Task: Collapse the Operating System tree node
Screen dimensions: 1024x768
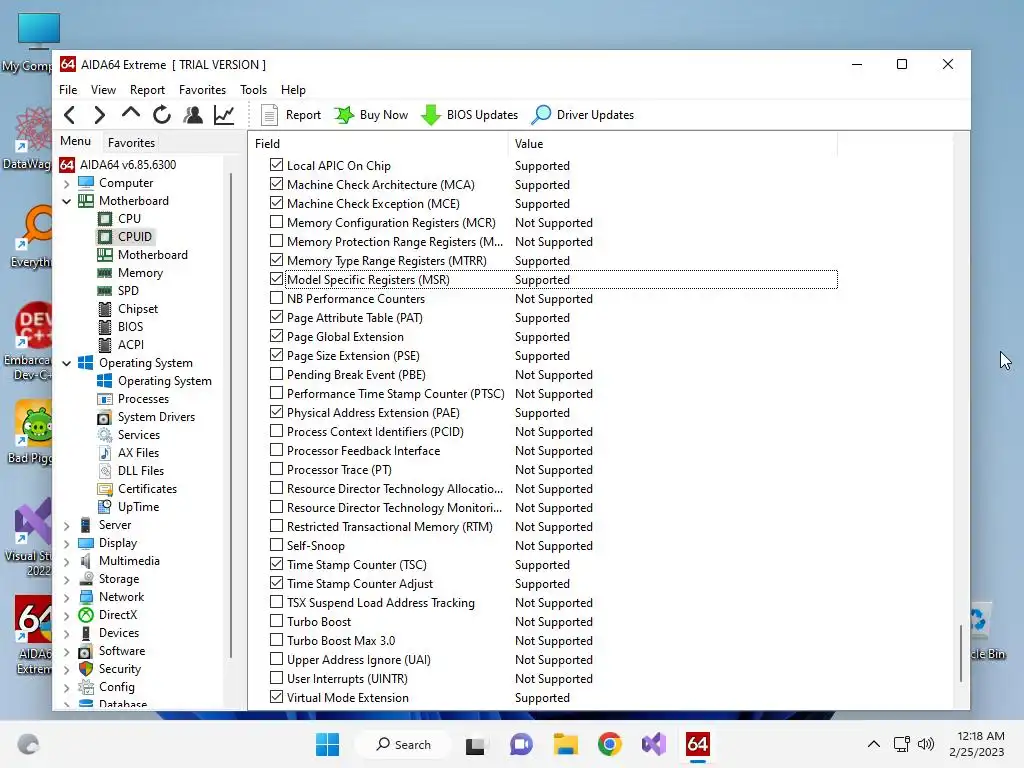Action: pos(67,363)
